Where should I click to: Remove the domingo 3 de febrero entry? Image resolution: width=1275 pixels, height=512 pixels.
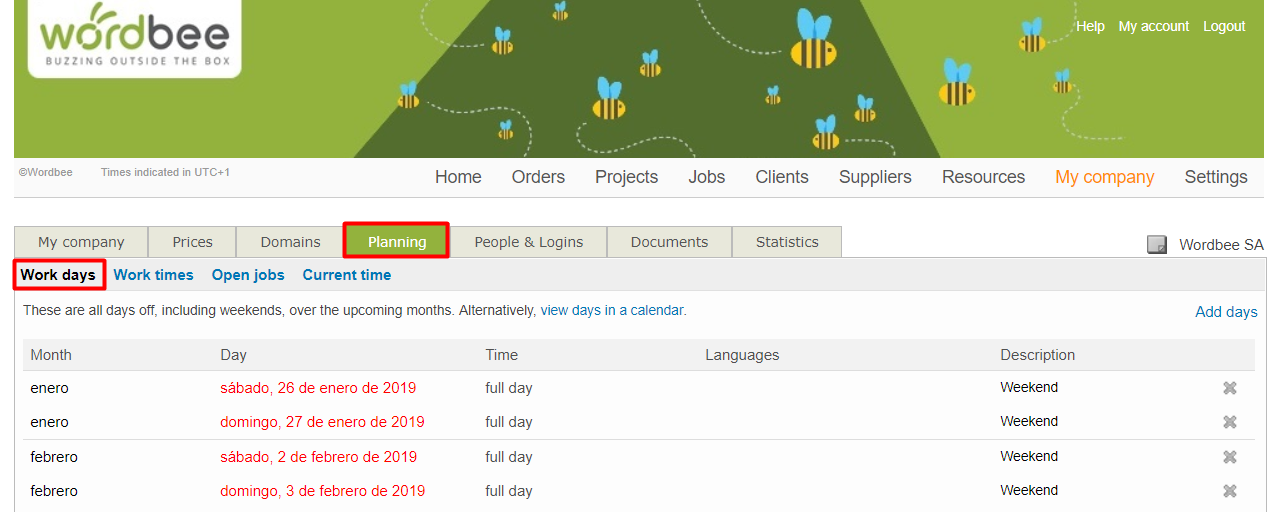tap(1229, 491)
